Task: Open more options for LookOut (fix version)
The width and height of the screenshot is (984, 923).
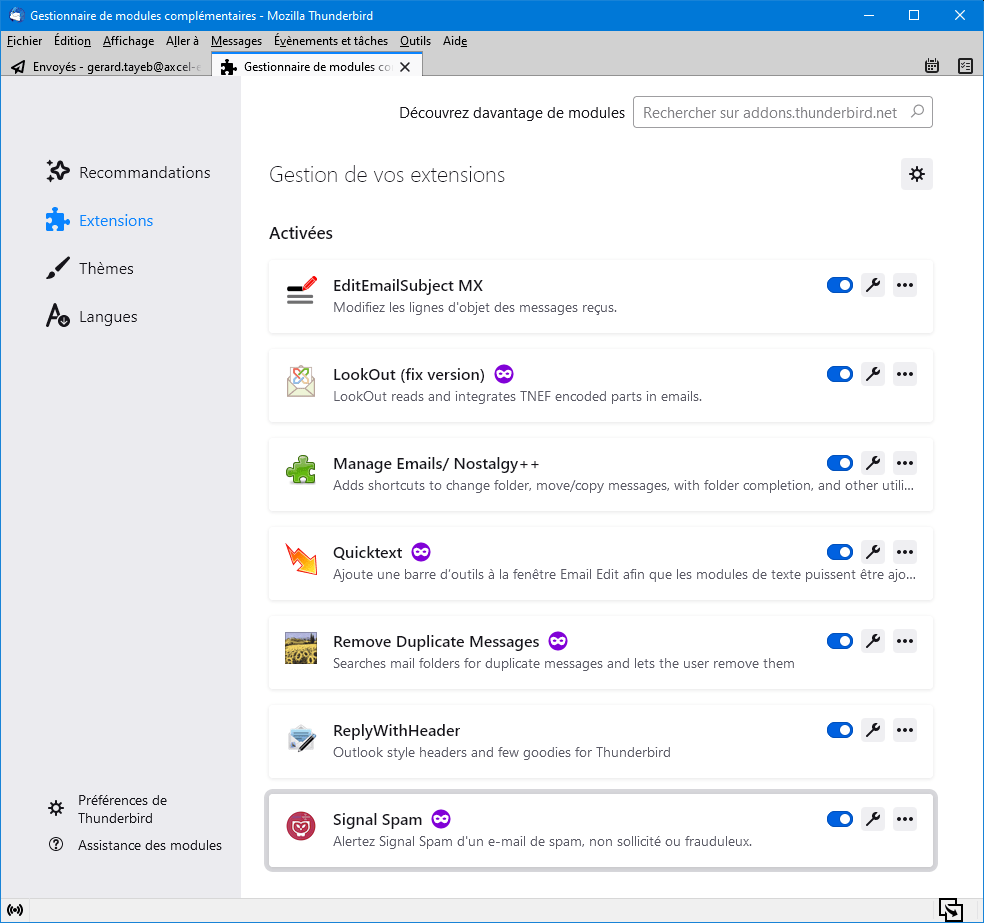Action: click(x=905, y=374)
